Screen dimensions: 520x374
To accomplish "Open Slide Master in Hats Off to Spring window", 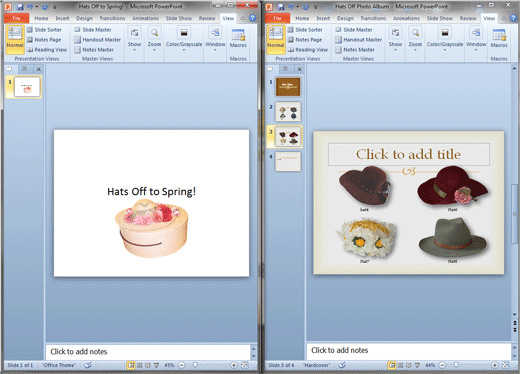I will tap(93, 30).
